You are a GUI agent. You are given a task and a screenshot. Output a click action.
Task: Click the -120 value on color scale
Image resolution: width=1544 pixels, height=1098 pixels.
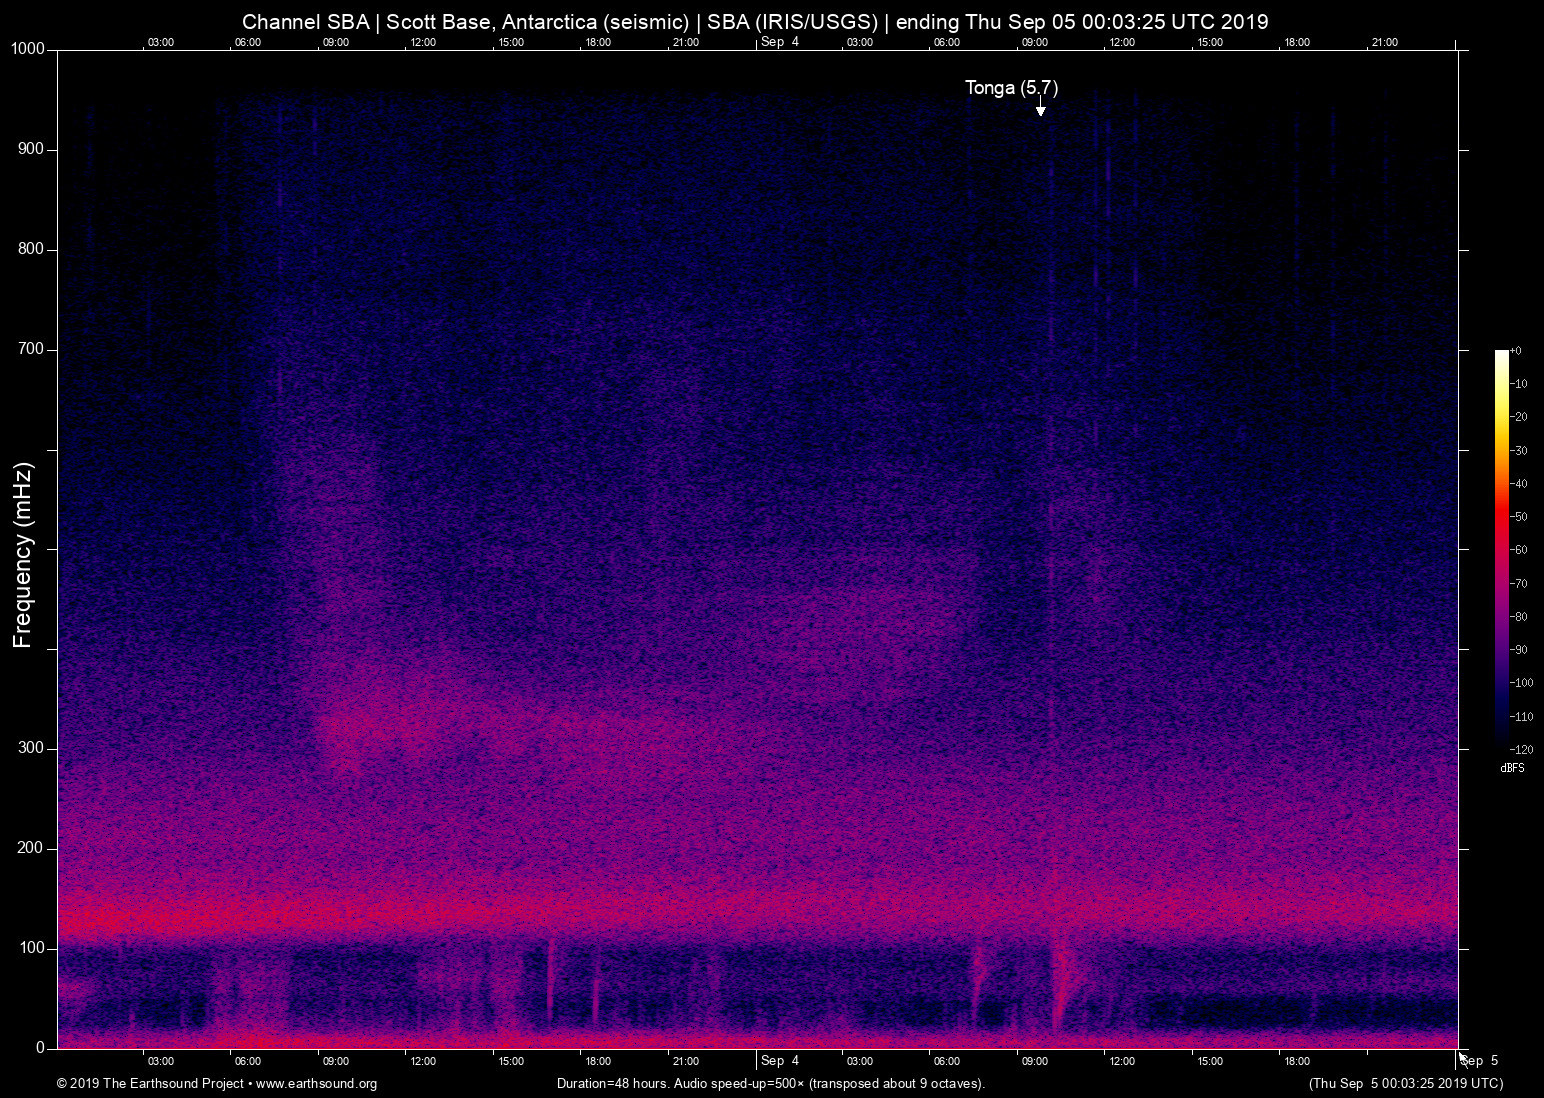[1521, 750]
